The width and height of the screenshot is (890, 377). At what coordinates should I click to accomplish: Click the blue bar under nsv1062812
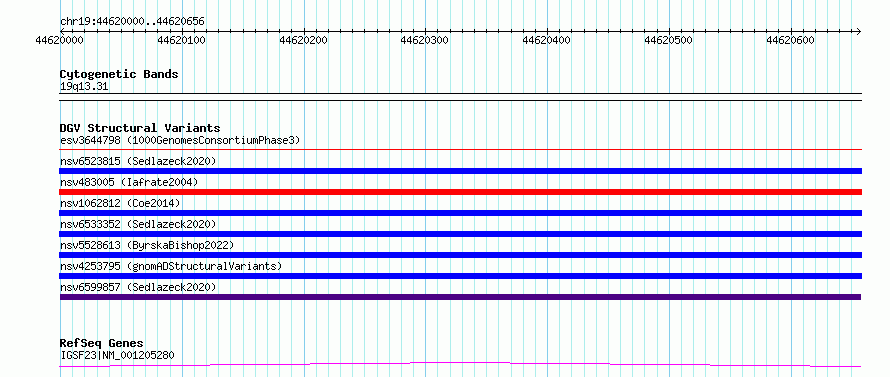pyautogui.click(x=460, y=213)
